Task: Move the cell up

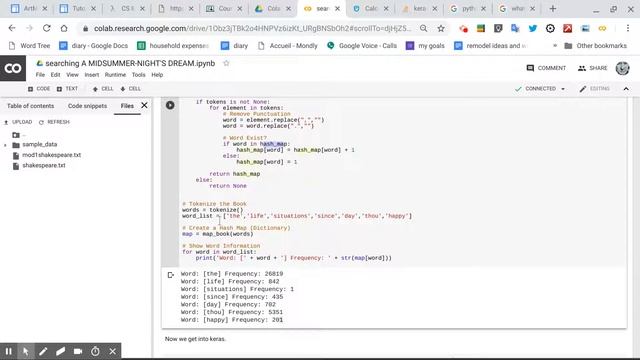Action: [x=103, y=89]
